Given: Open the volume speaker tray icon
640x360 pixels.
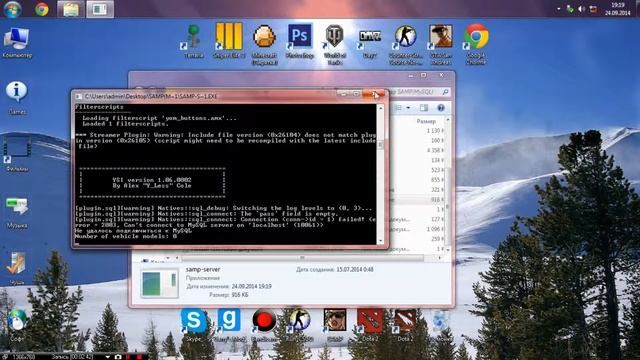Looking at the screenshot, I should coord(582,9).
